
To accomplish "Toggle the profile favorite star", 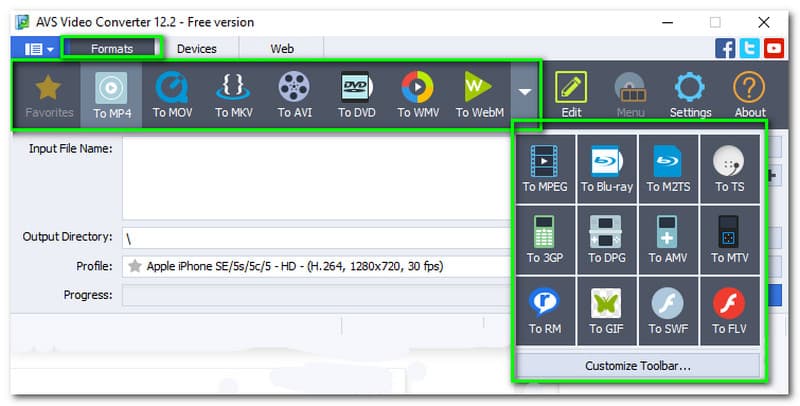I will pos(135,266).
